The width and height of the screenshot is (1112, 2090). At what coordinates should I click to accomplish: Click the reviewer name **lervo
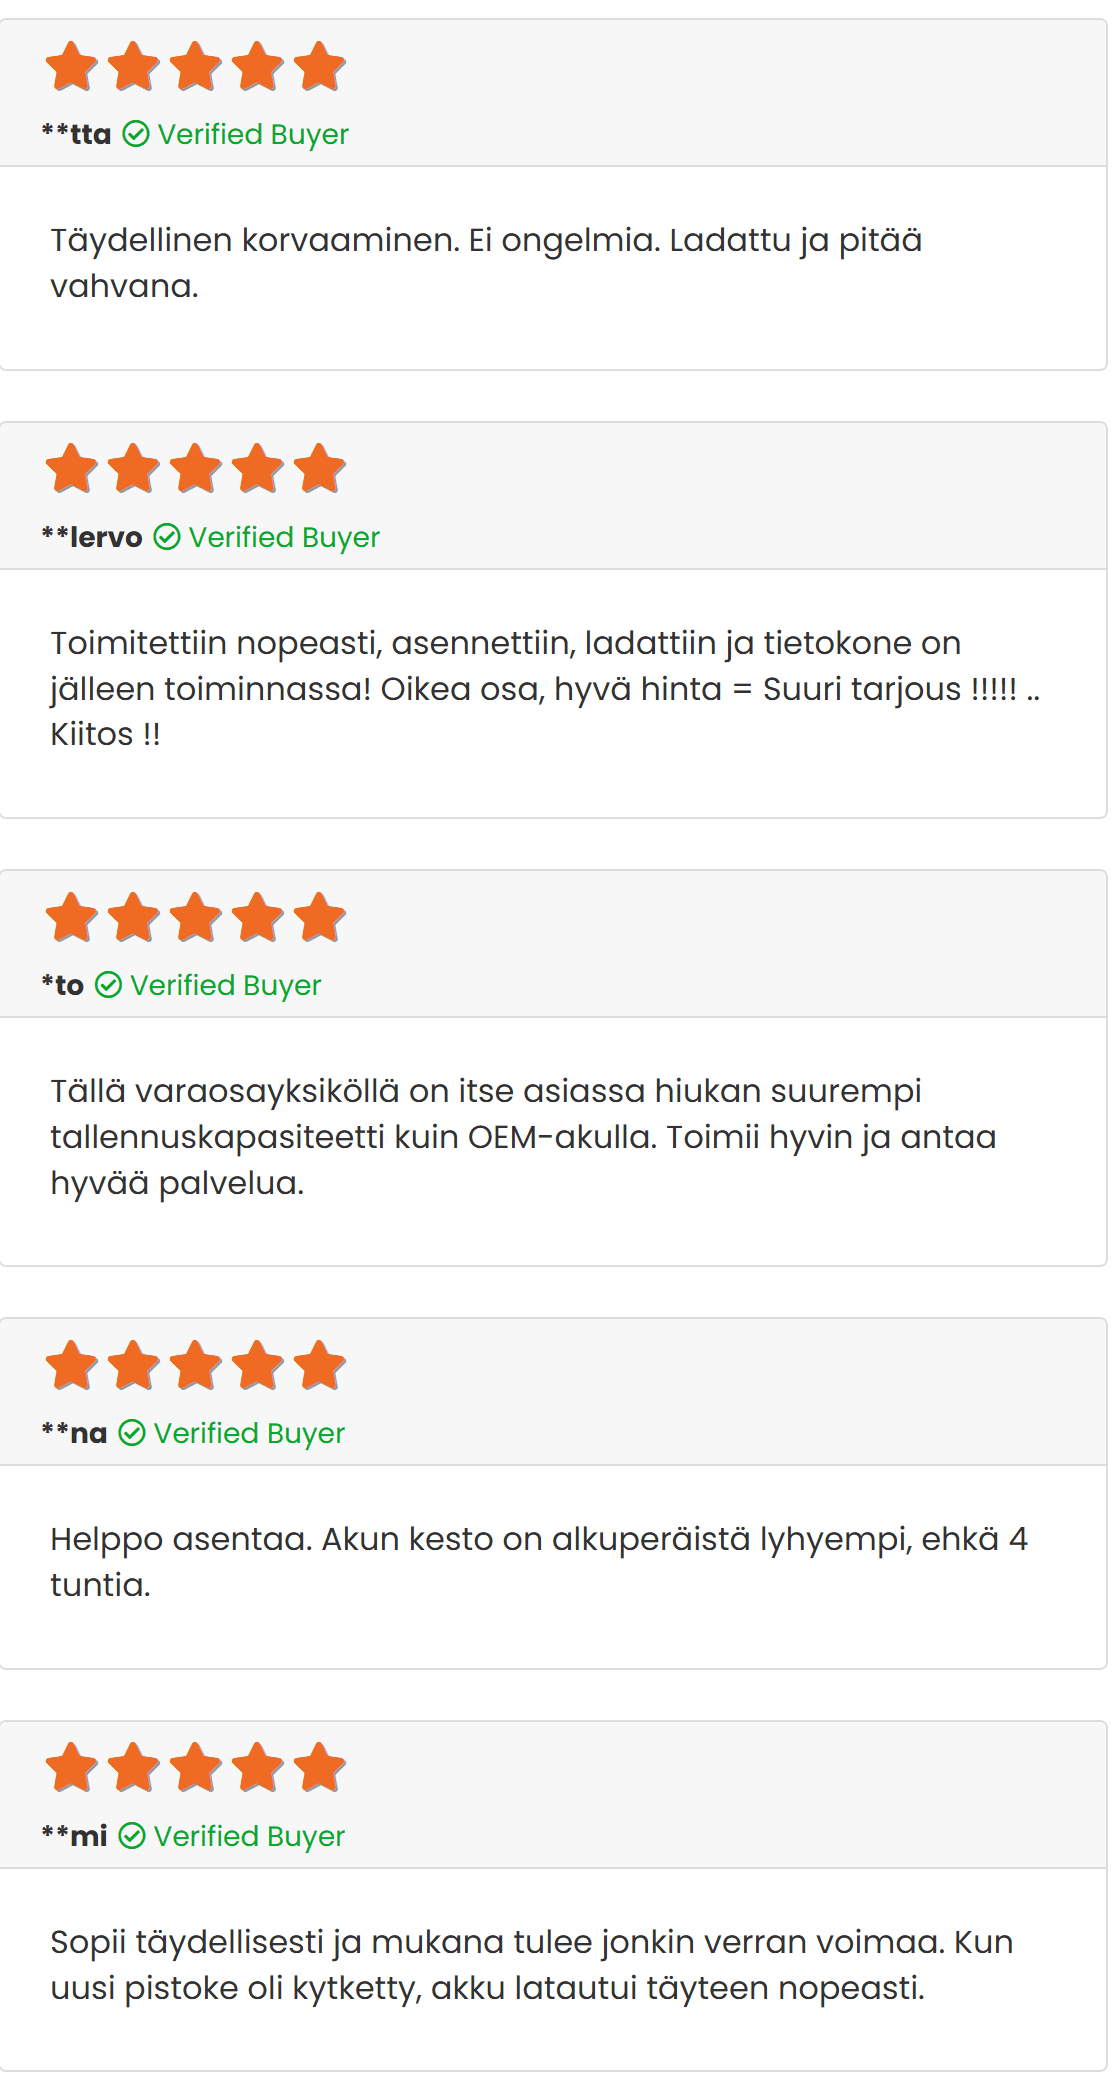pos(92,537)
